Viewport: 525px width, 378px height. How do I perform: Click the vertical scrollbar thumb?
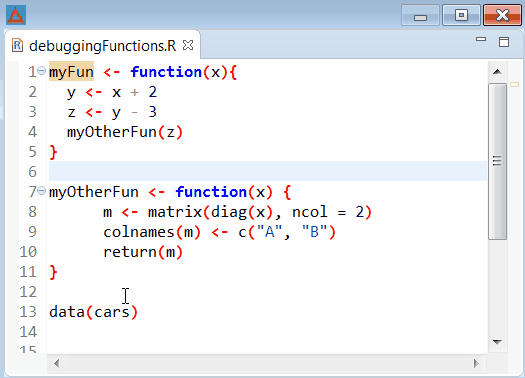(x=498, y=162)
